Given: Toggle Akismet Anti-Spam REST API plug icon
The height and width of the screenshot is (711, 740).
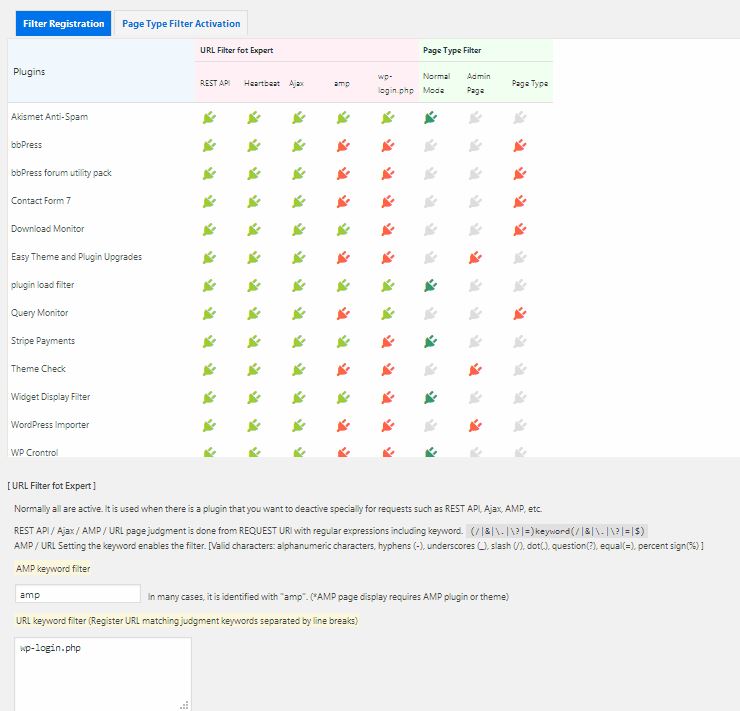Looking at the screenshot, I should tap(209, 117).
